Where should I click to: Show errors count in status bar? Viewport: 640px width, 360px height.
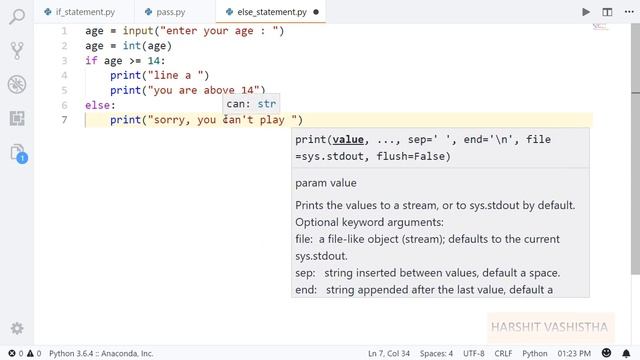click(x=16, y=353)
